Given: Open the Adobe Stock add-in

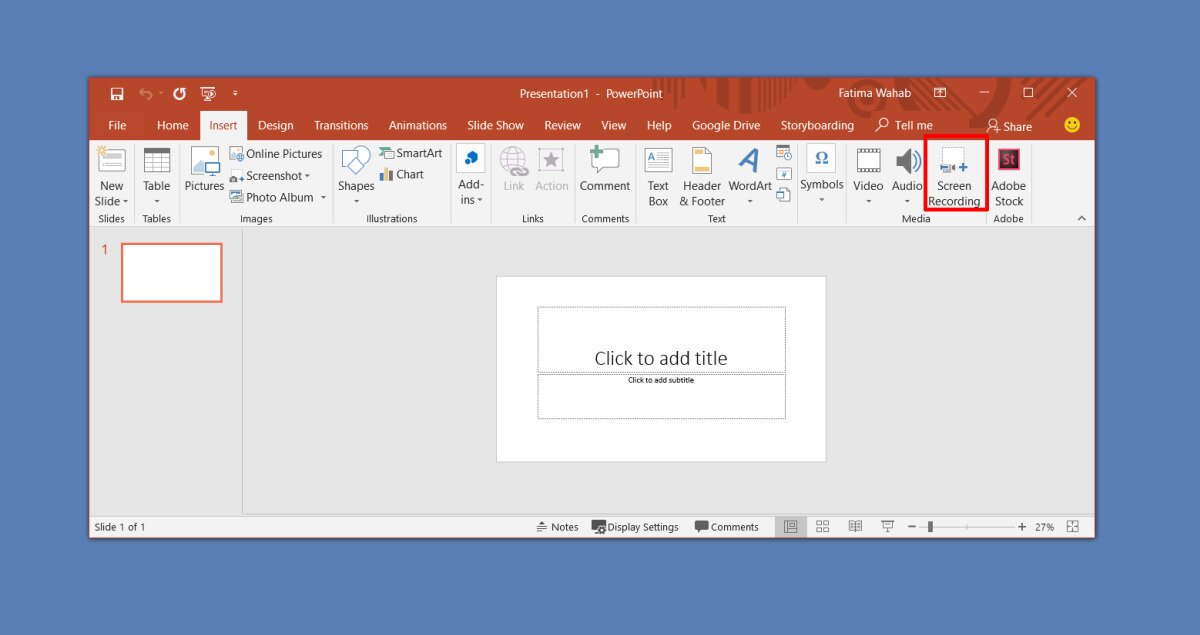Looking at the screenshot, I should click(x=1008, y=162).
